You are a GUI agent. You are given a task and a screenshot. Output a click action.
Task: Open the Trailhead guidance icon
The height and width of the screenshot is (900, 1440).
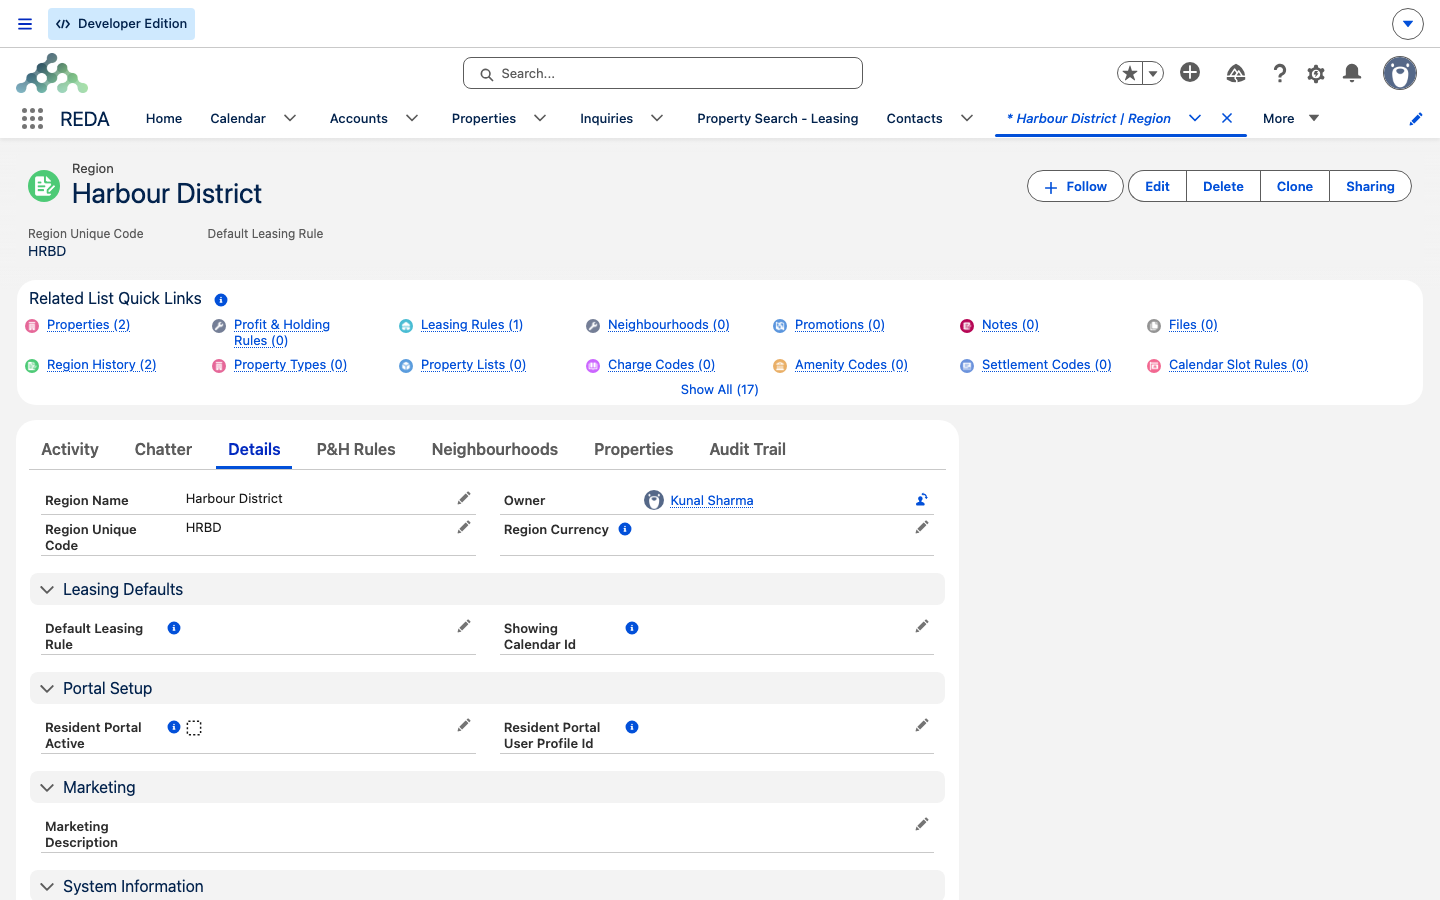pos(1236,73)
